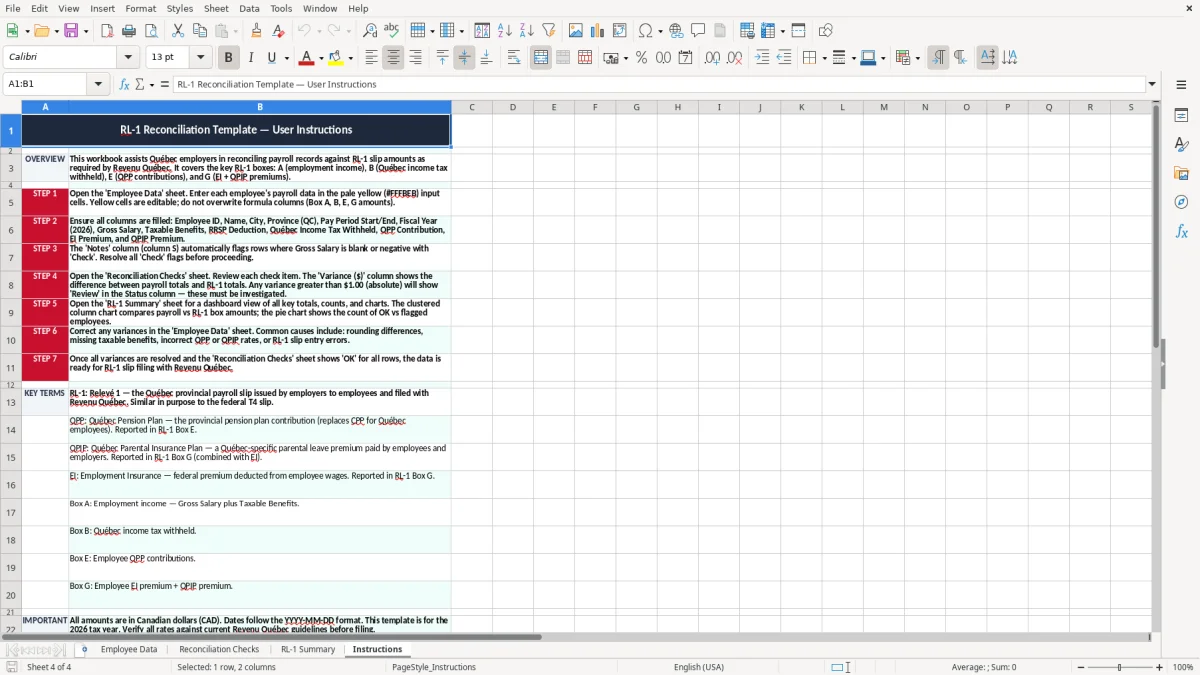The height and width of the screenshot is (675, 1200).
Task: Click the 100% zoom level
Action: point(1183,667)
